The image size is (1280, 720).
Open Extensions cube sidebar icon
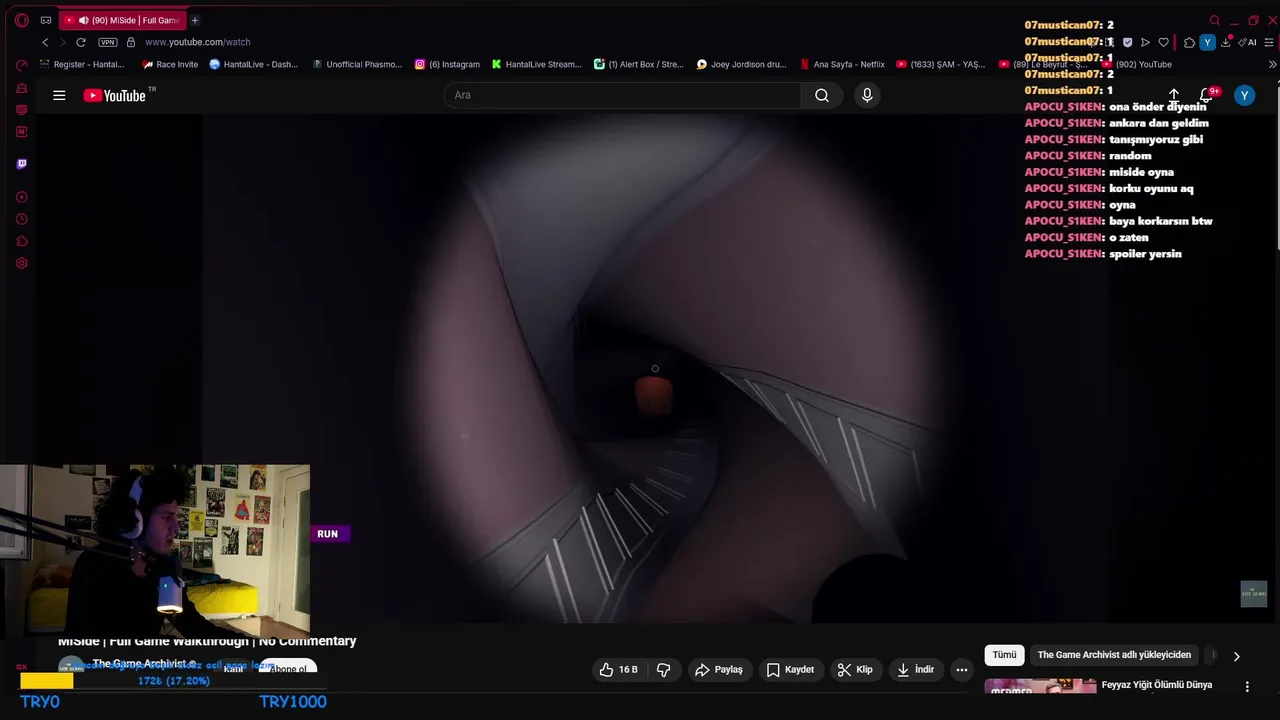coord(21,241)
